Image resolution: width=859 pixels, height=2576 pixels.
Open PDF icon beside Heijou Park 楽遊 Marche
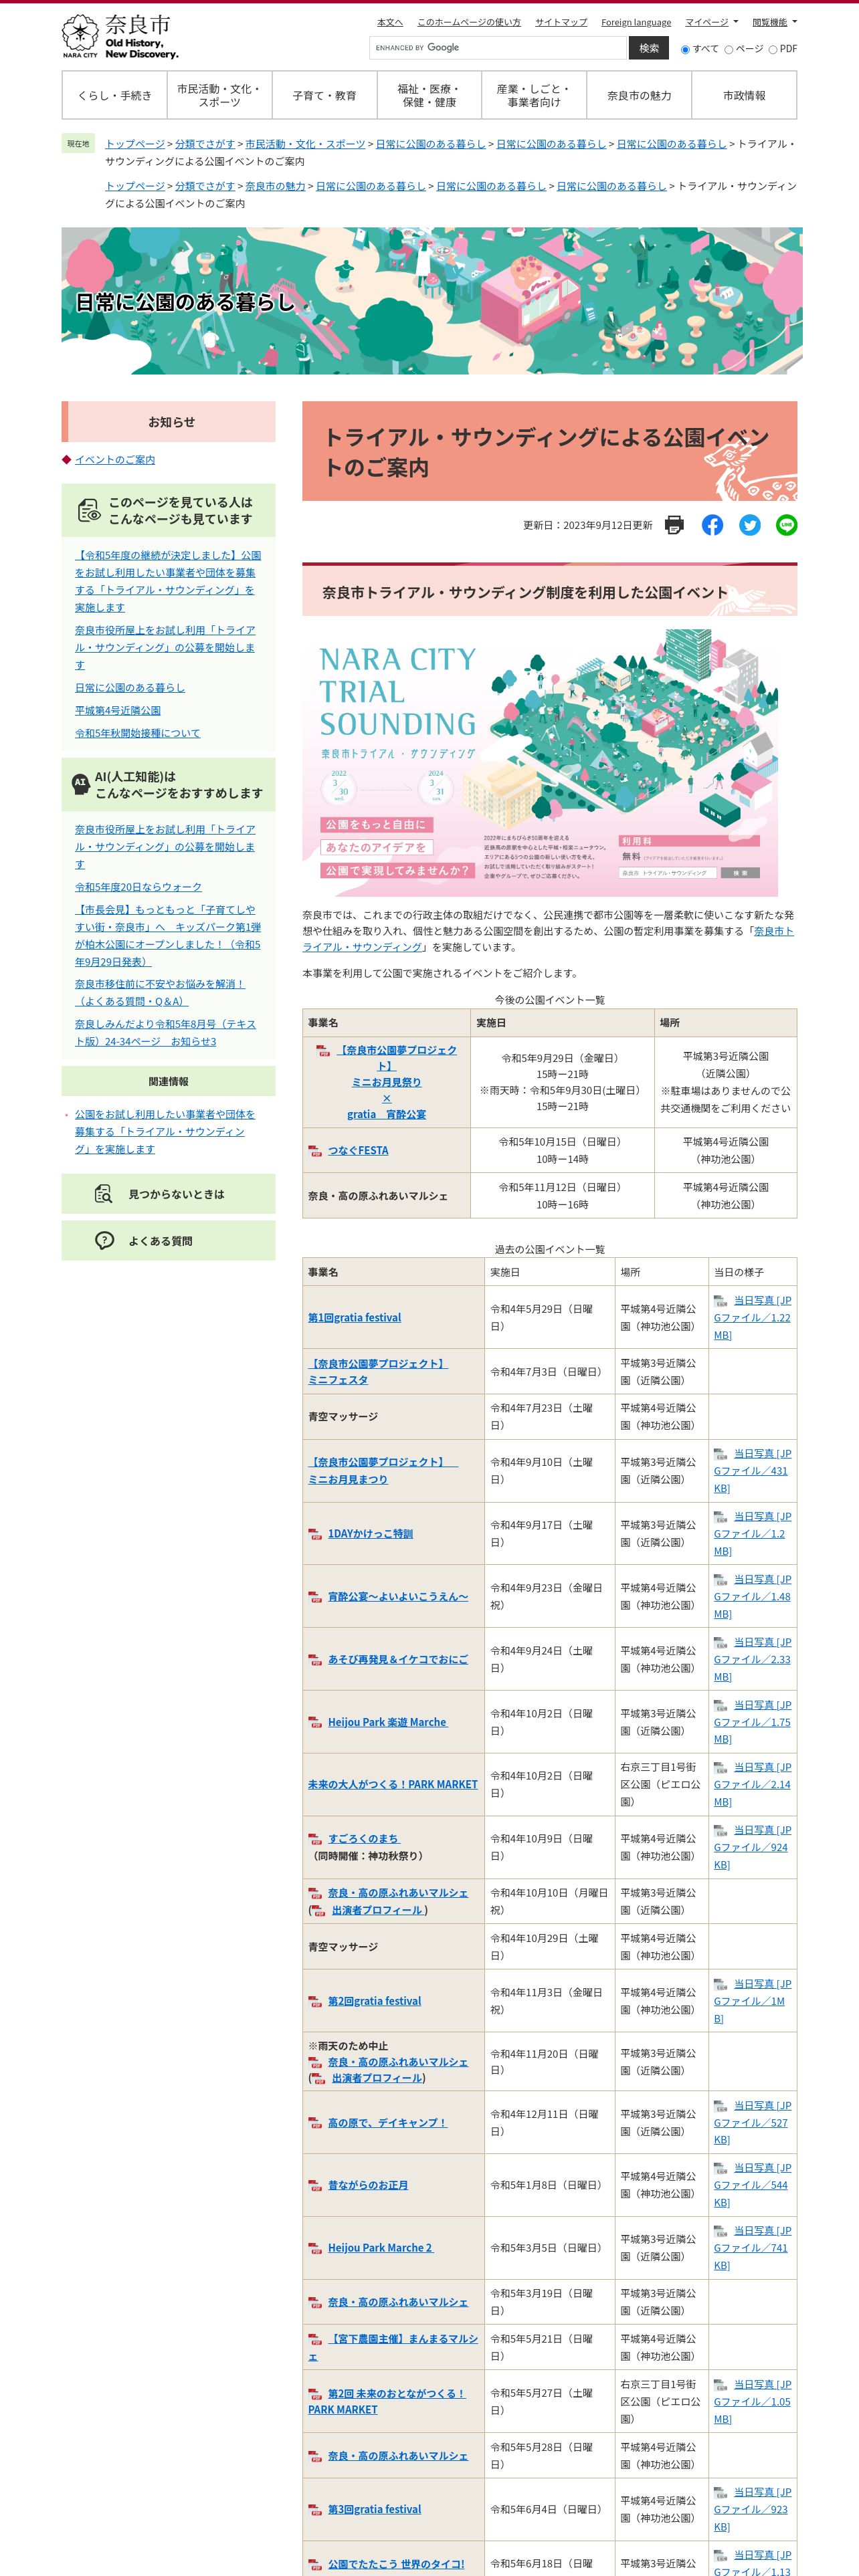click(x=315, y=1722)
